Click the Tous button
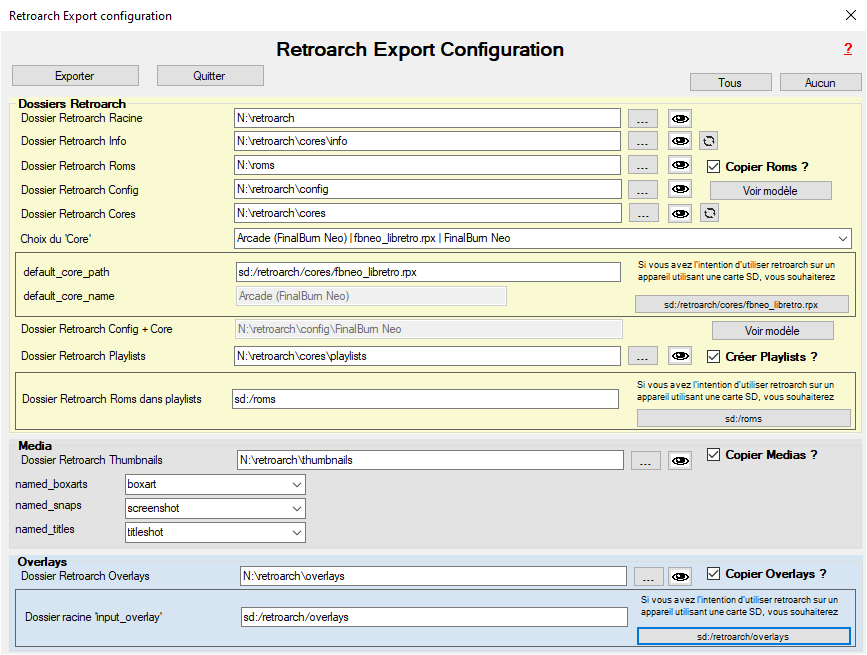Screen dimensions: 867x655 tap(730, 83)
